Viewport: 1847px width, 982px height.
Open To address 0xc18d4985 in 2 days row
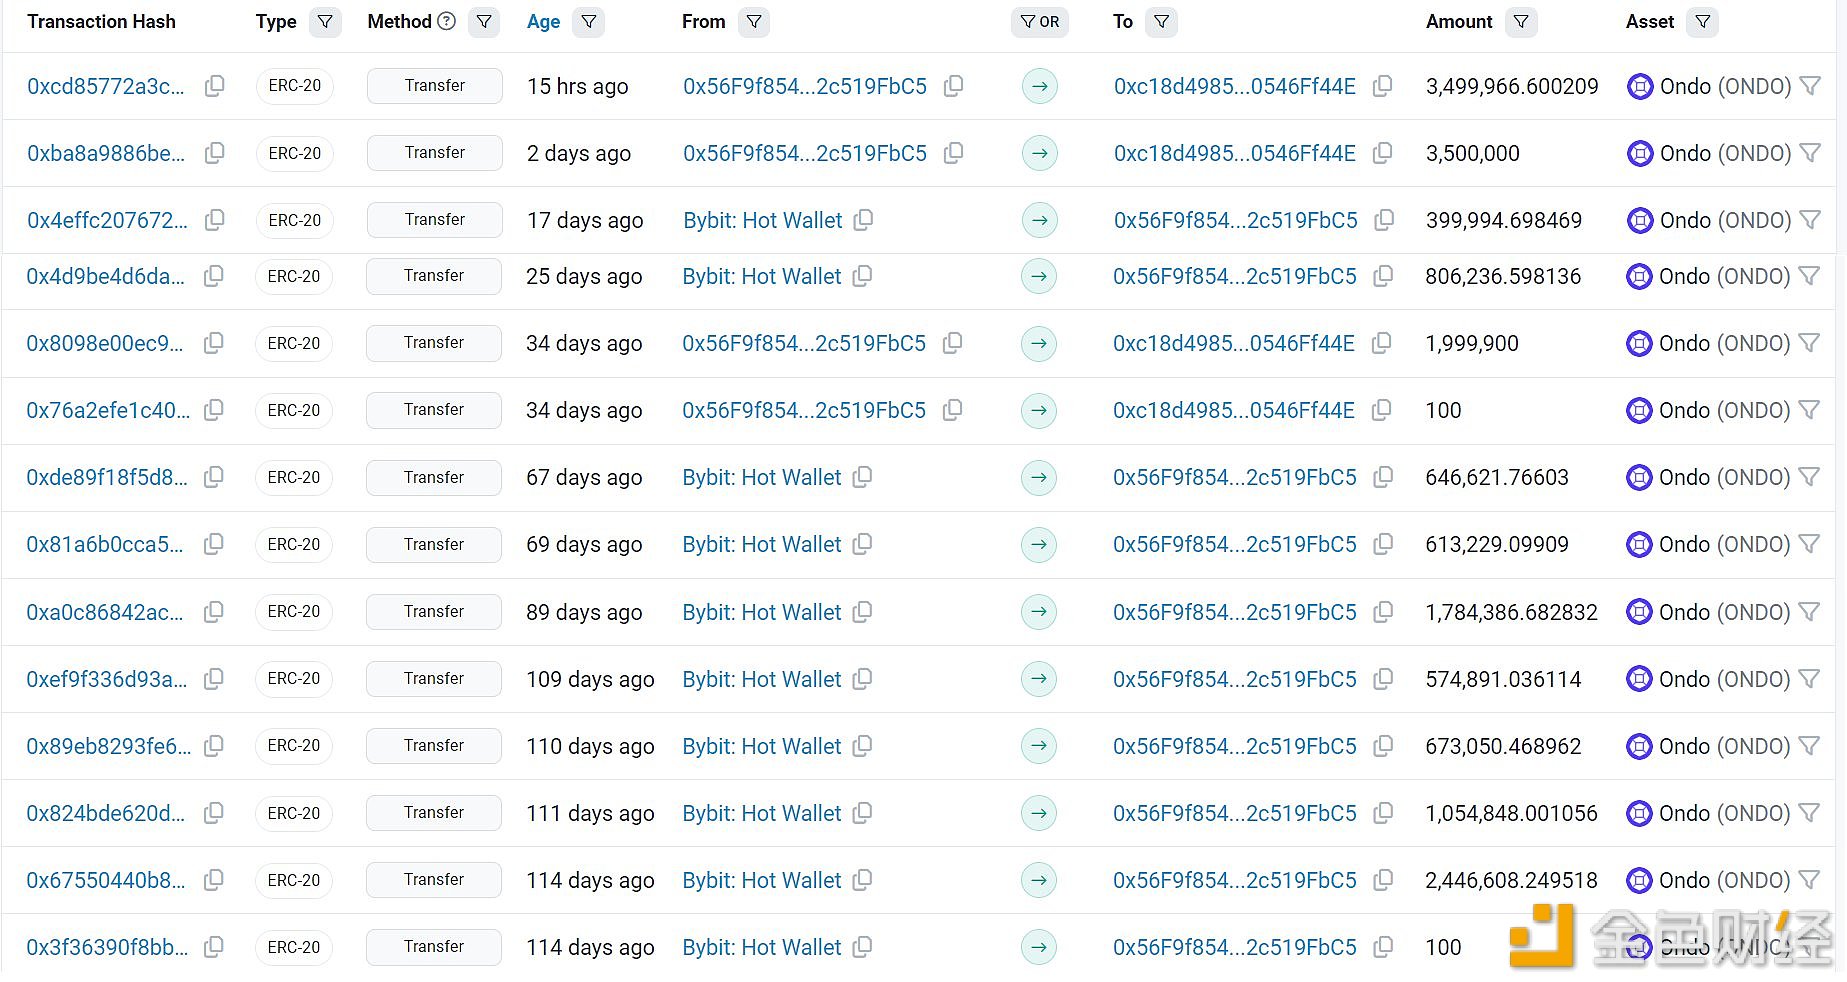1235,153
